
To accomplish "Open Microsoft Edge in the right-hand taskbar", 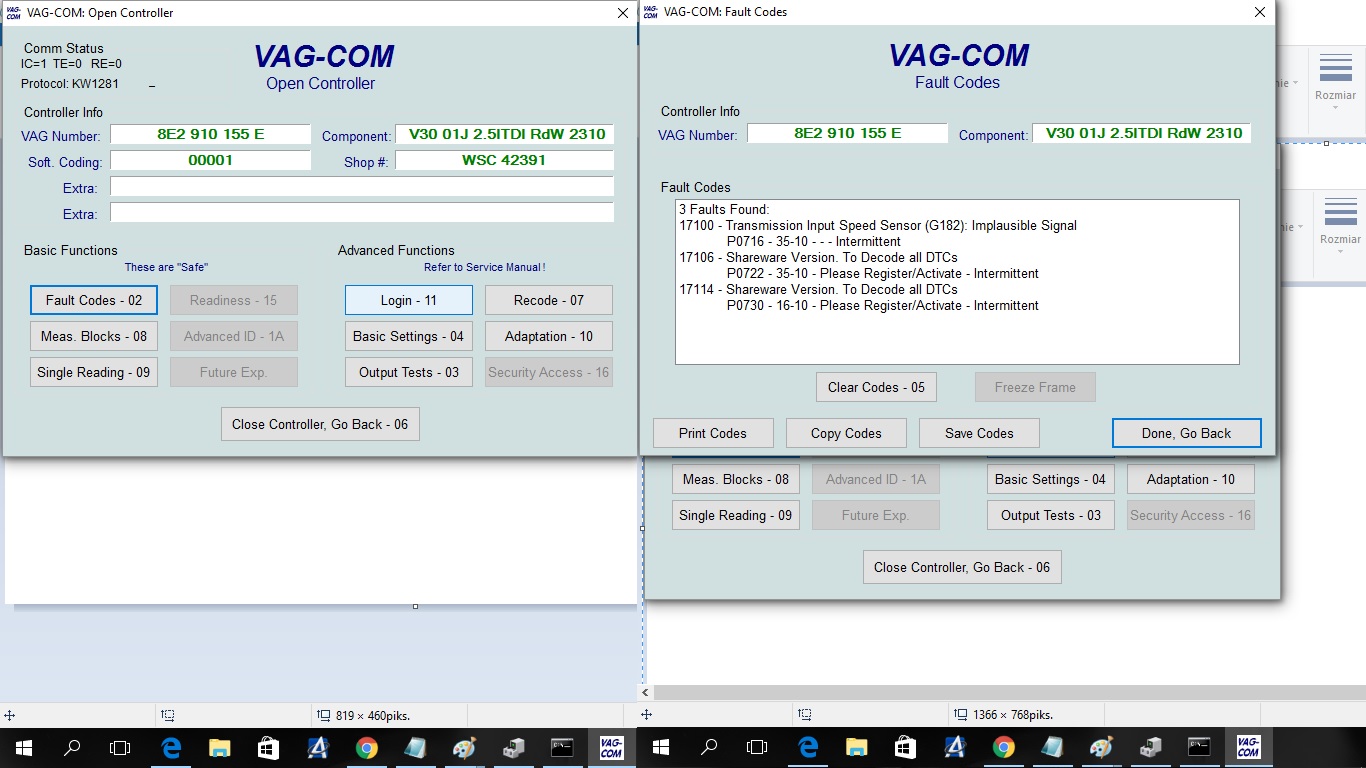I will coord(807,747).
